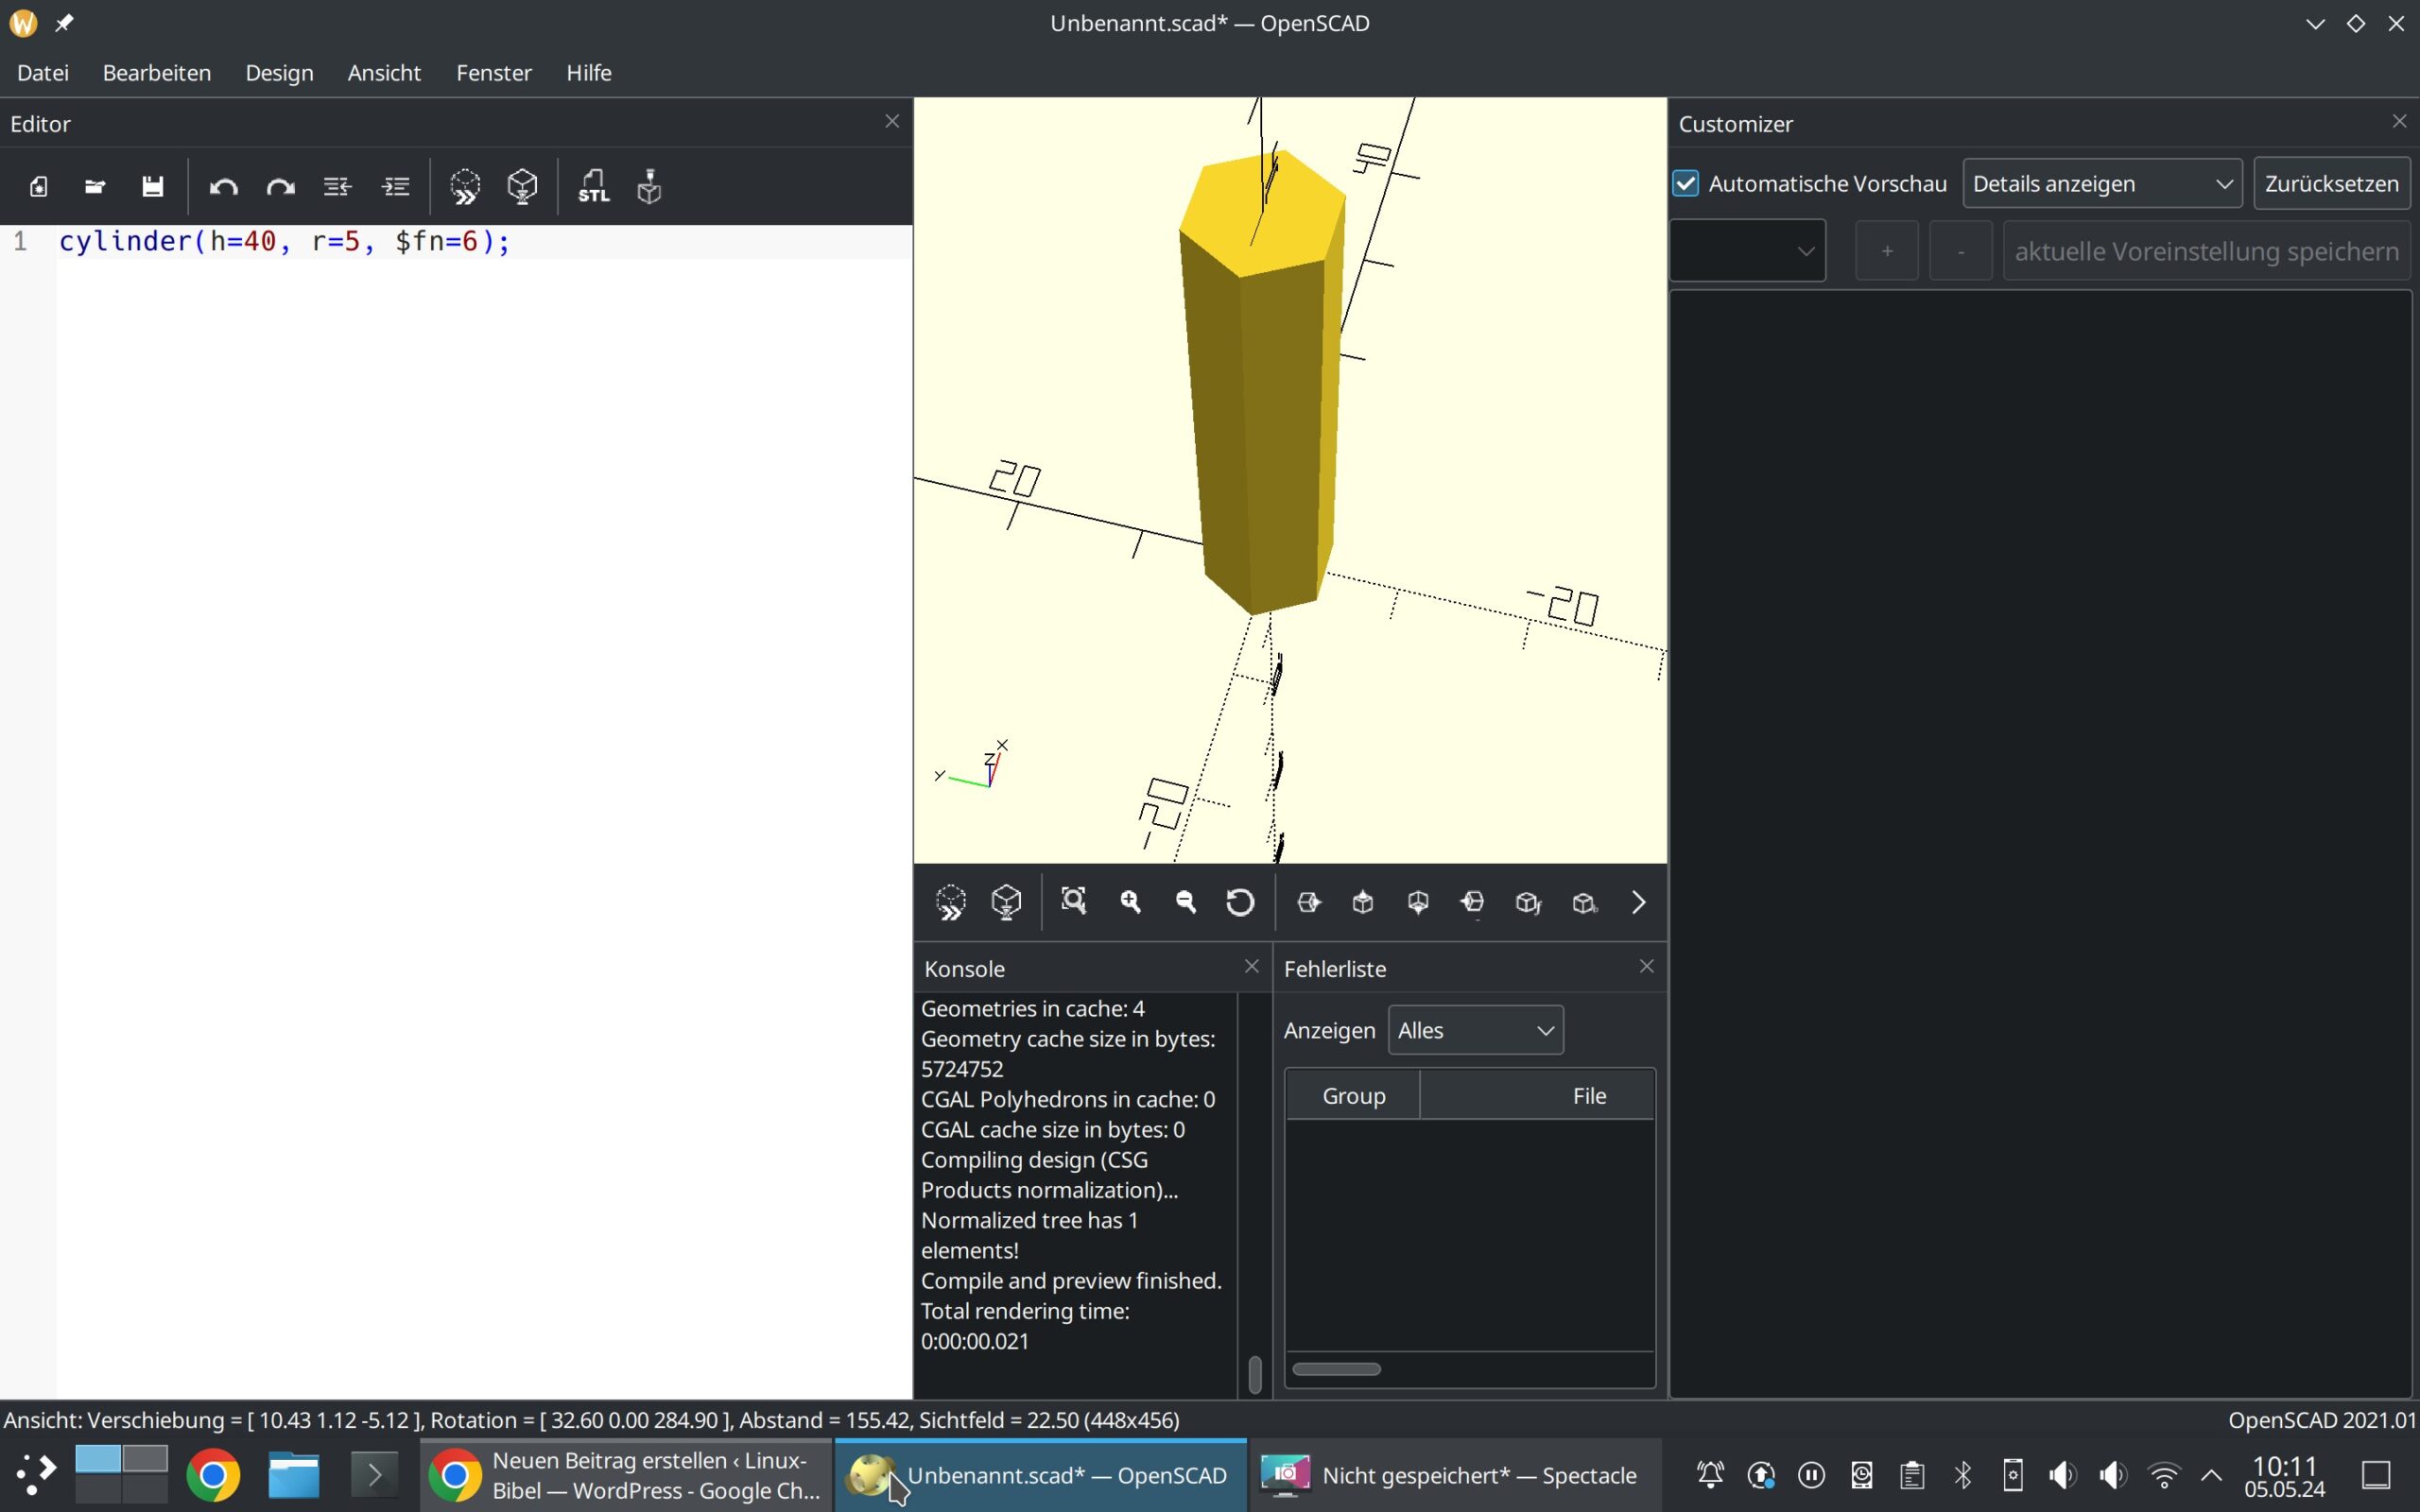
Task: Click the Preview icon in the editor toolbar
Action: (465, 186)
